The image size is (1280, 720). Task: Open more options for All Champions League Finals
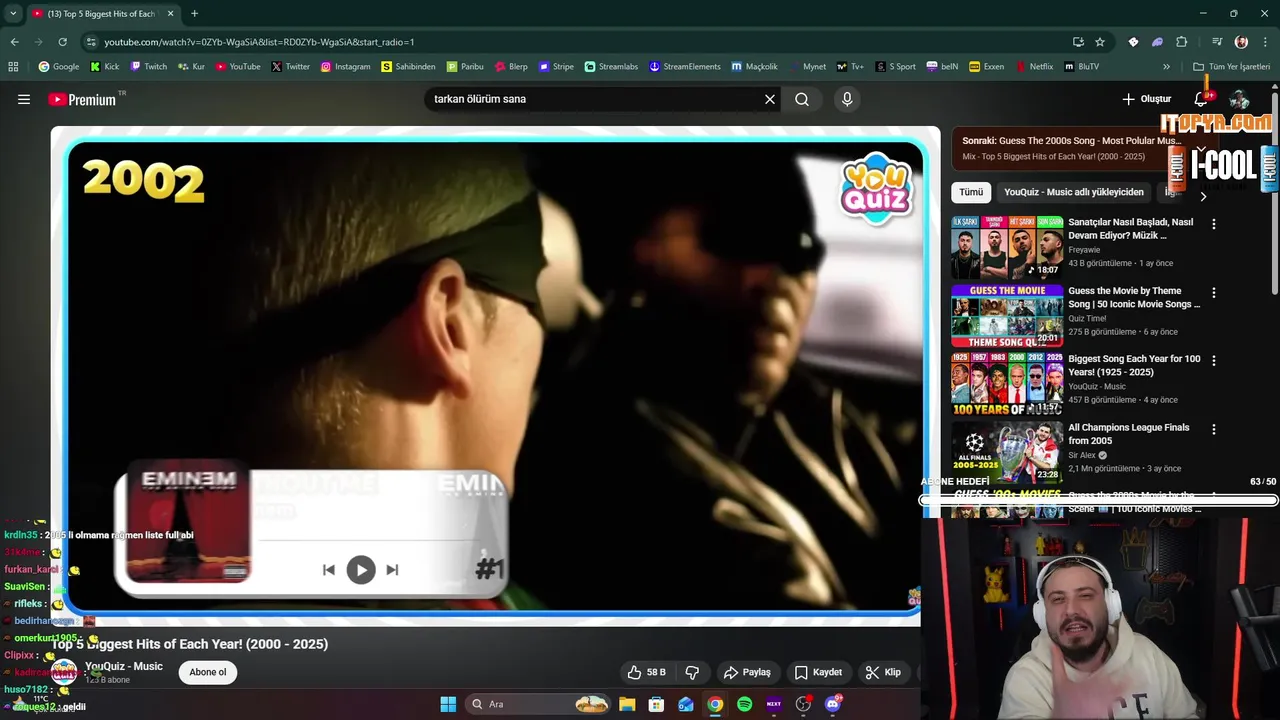1214,429
